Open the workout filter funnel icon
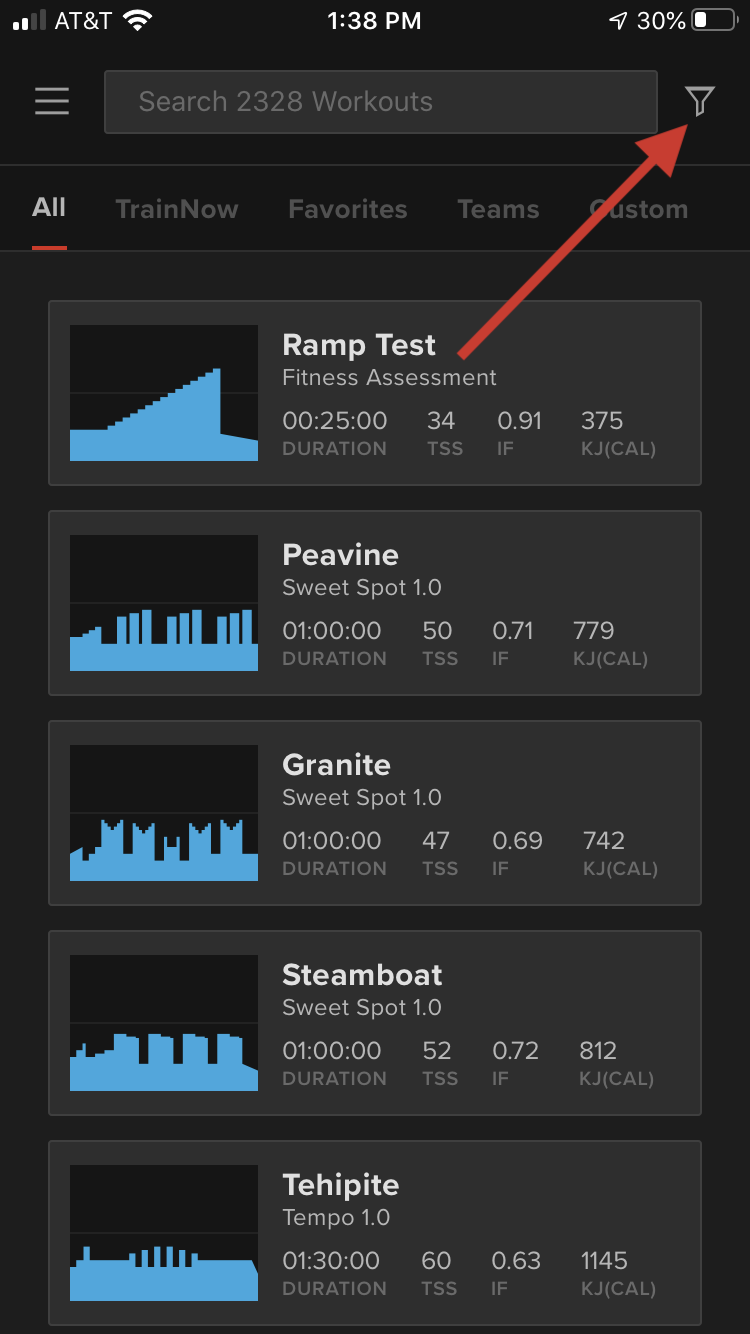 (700, 101)
